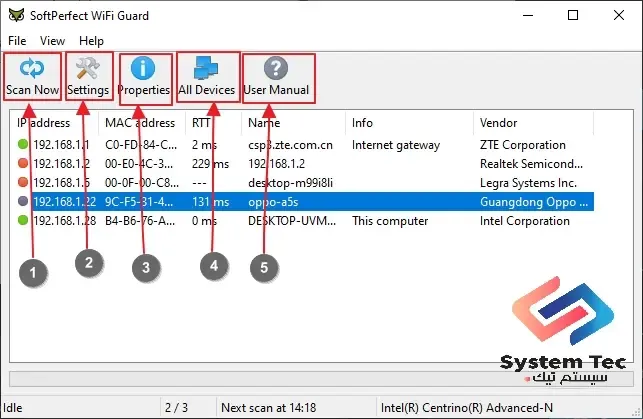Click vendor Legra Systems Inc.
The image size is (643, 419).
(528, 182)
